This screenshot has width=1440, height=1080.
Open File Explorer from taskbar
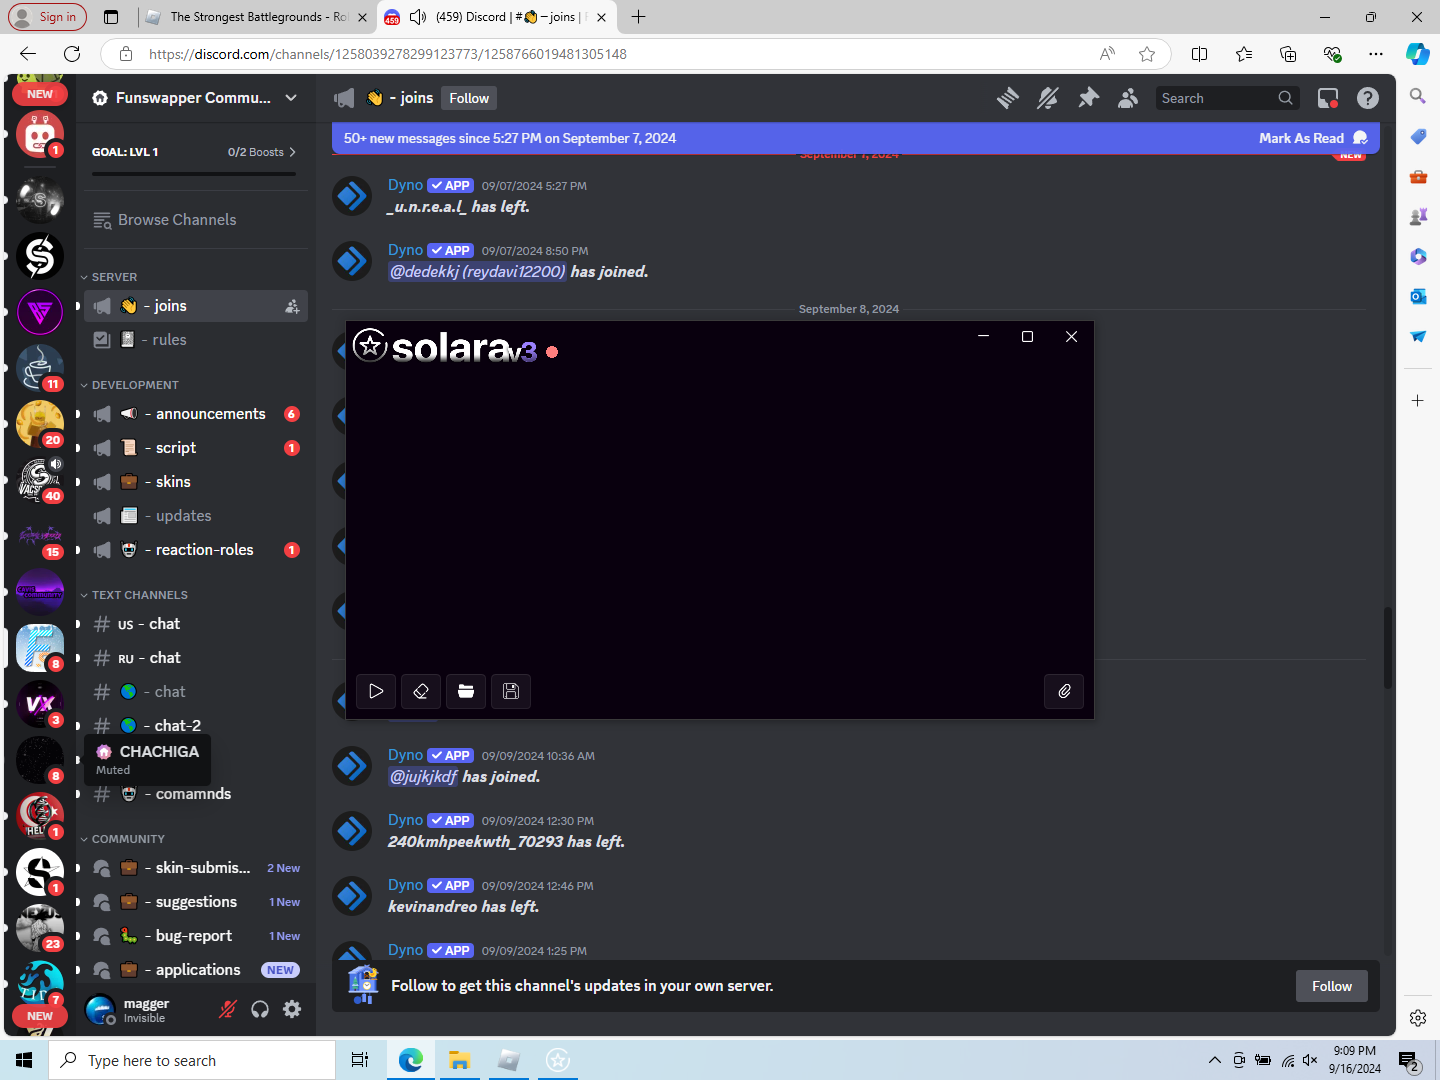[460, 1060]
